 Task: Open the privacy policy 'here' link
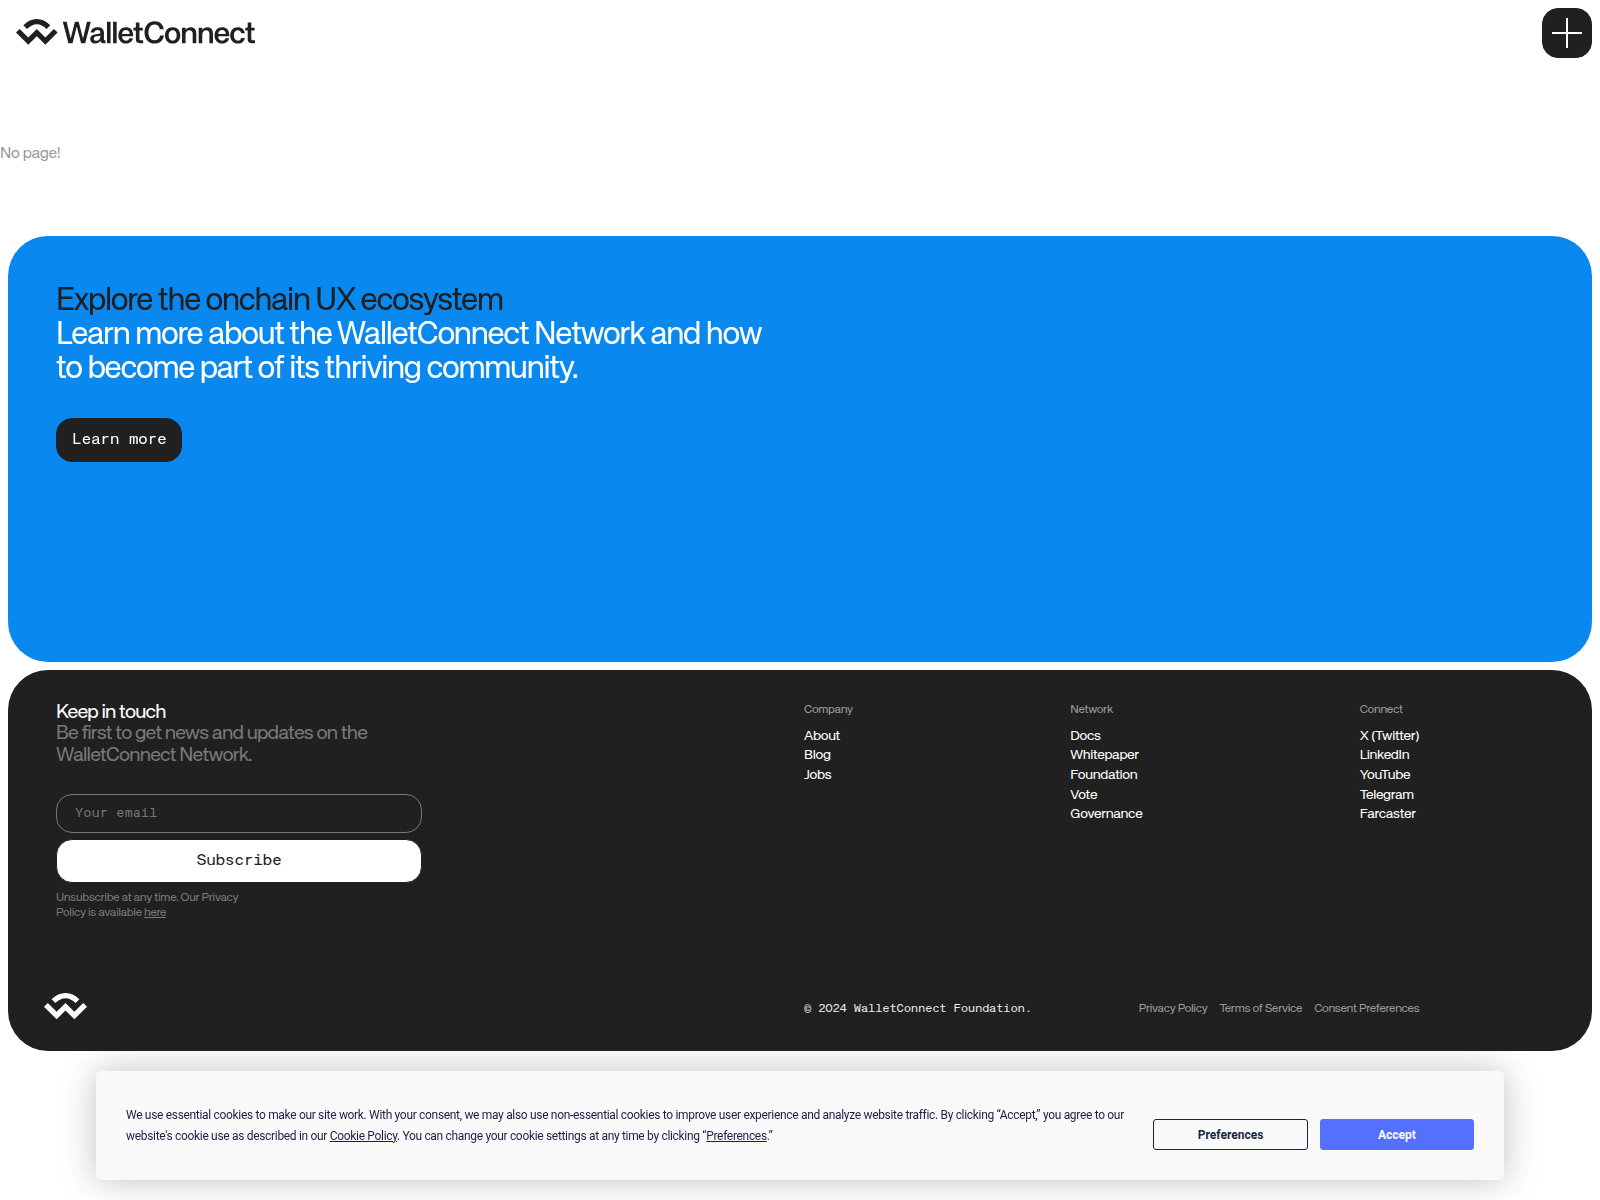point(155,913)
